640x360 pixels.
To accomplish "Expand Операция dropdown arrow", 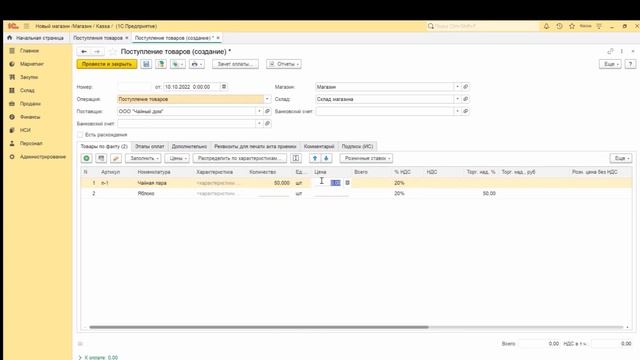I will [267, 99].
